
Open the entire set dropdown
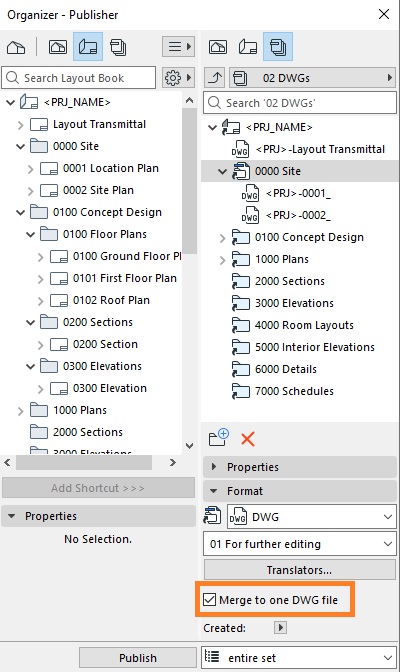298,657
